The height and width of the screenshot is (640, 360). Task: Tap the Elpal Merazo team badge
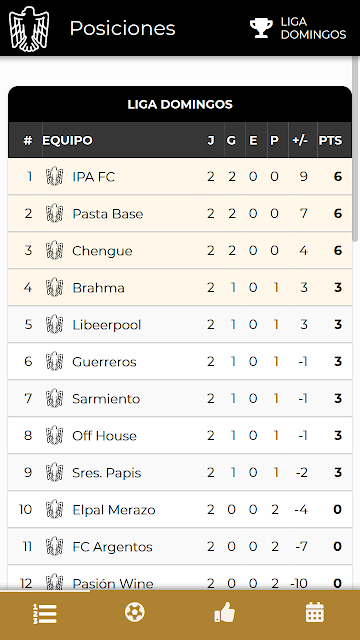(x=54, y=510)
